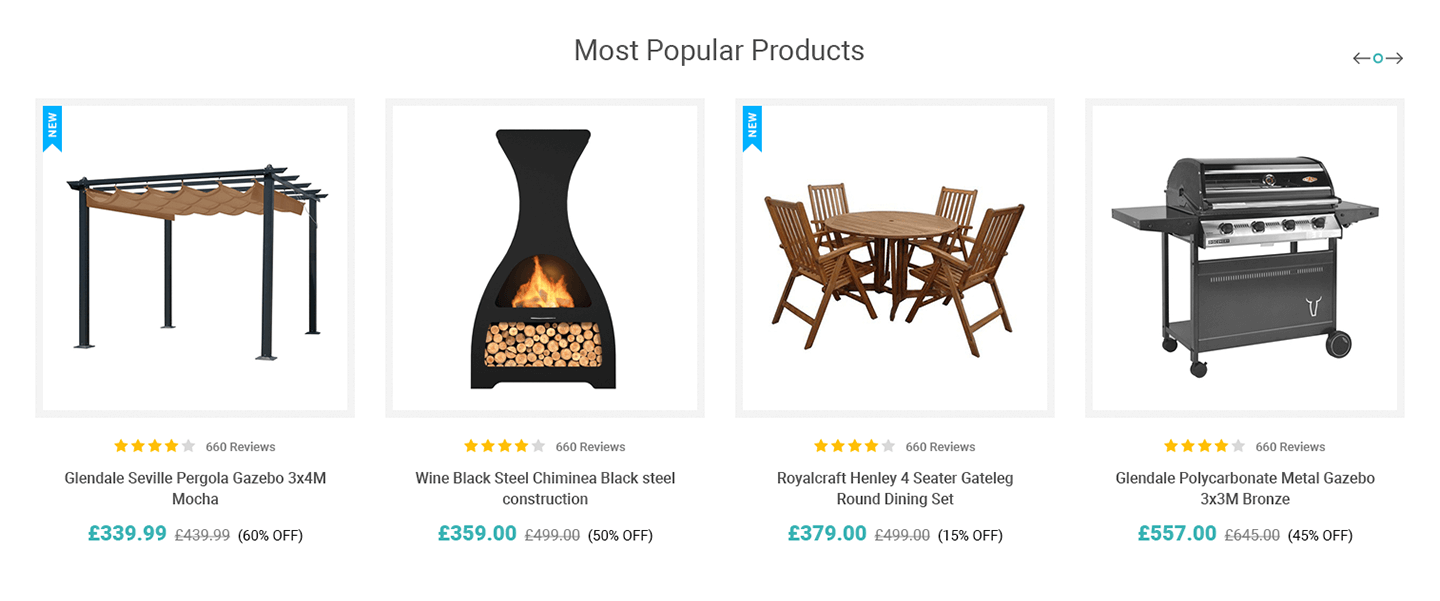
Task: Click the £557.00 price on Metal Gazebo
Action: coord(1177,533)
